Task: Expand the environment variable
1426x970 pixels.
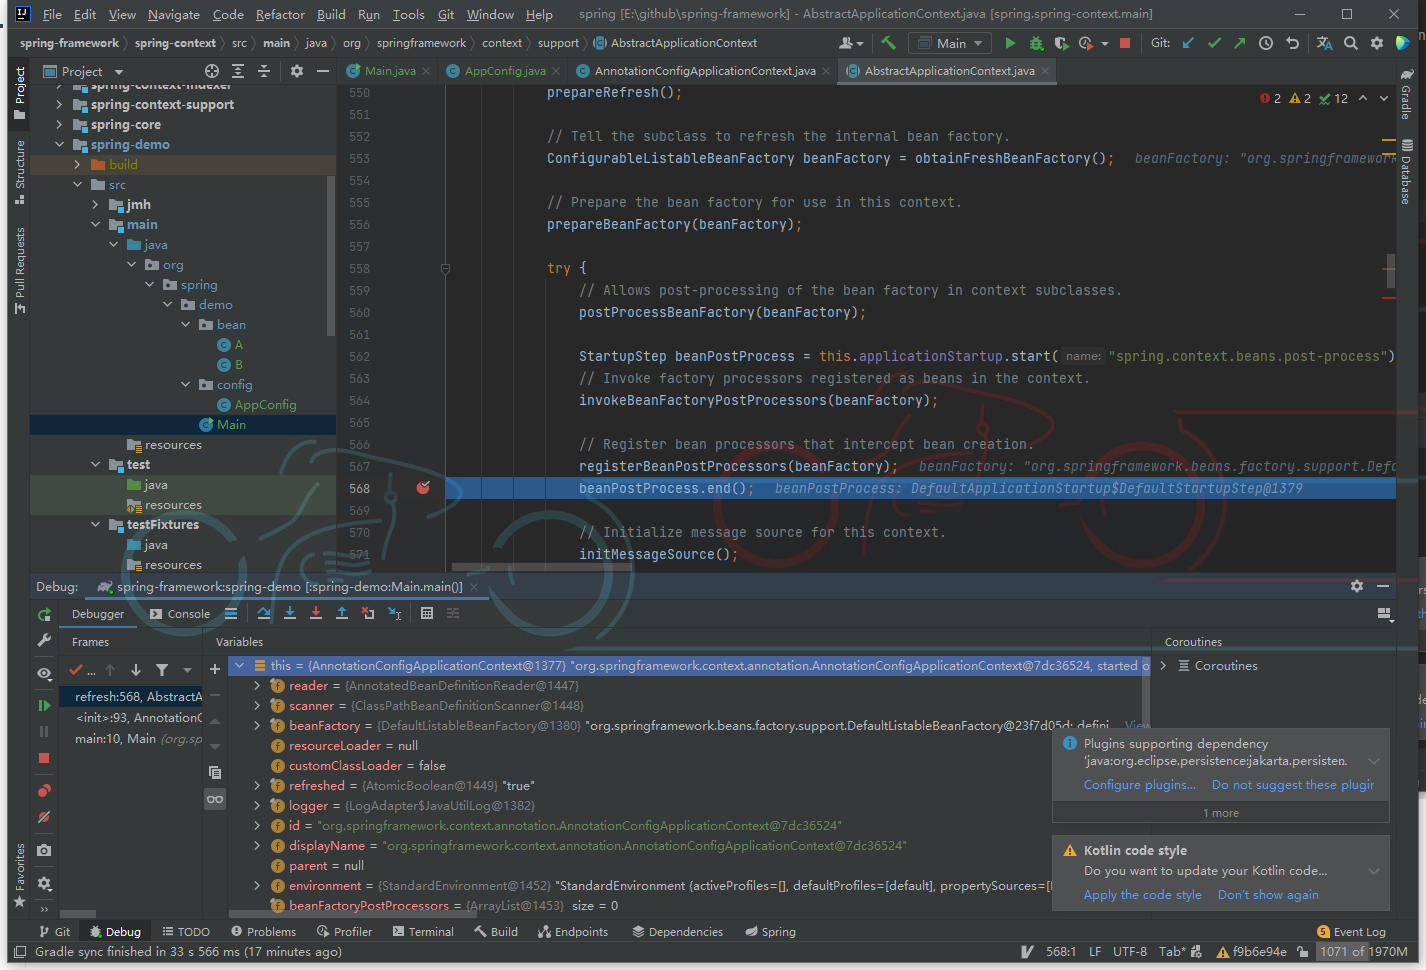Action: [257, 885]
